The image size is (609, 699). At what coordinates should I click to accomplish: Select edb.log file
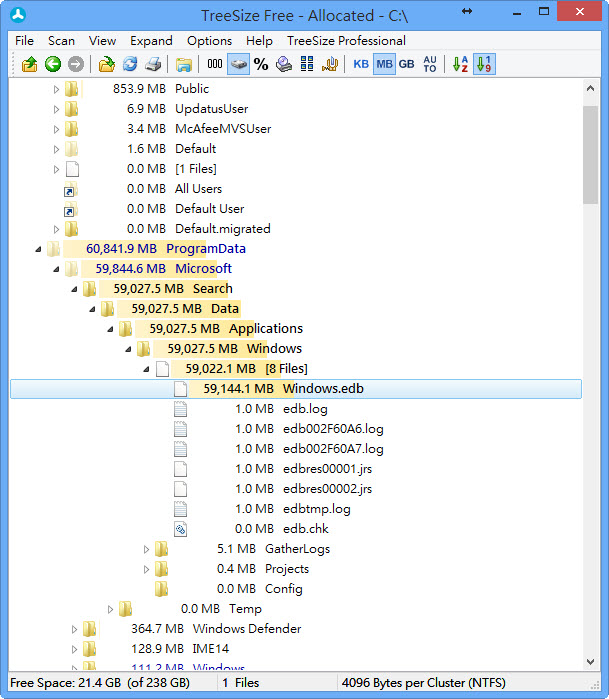(x=305, y=409)
